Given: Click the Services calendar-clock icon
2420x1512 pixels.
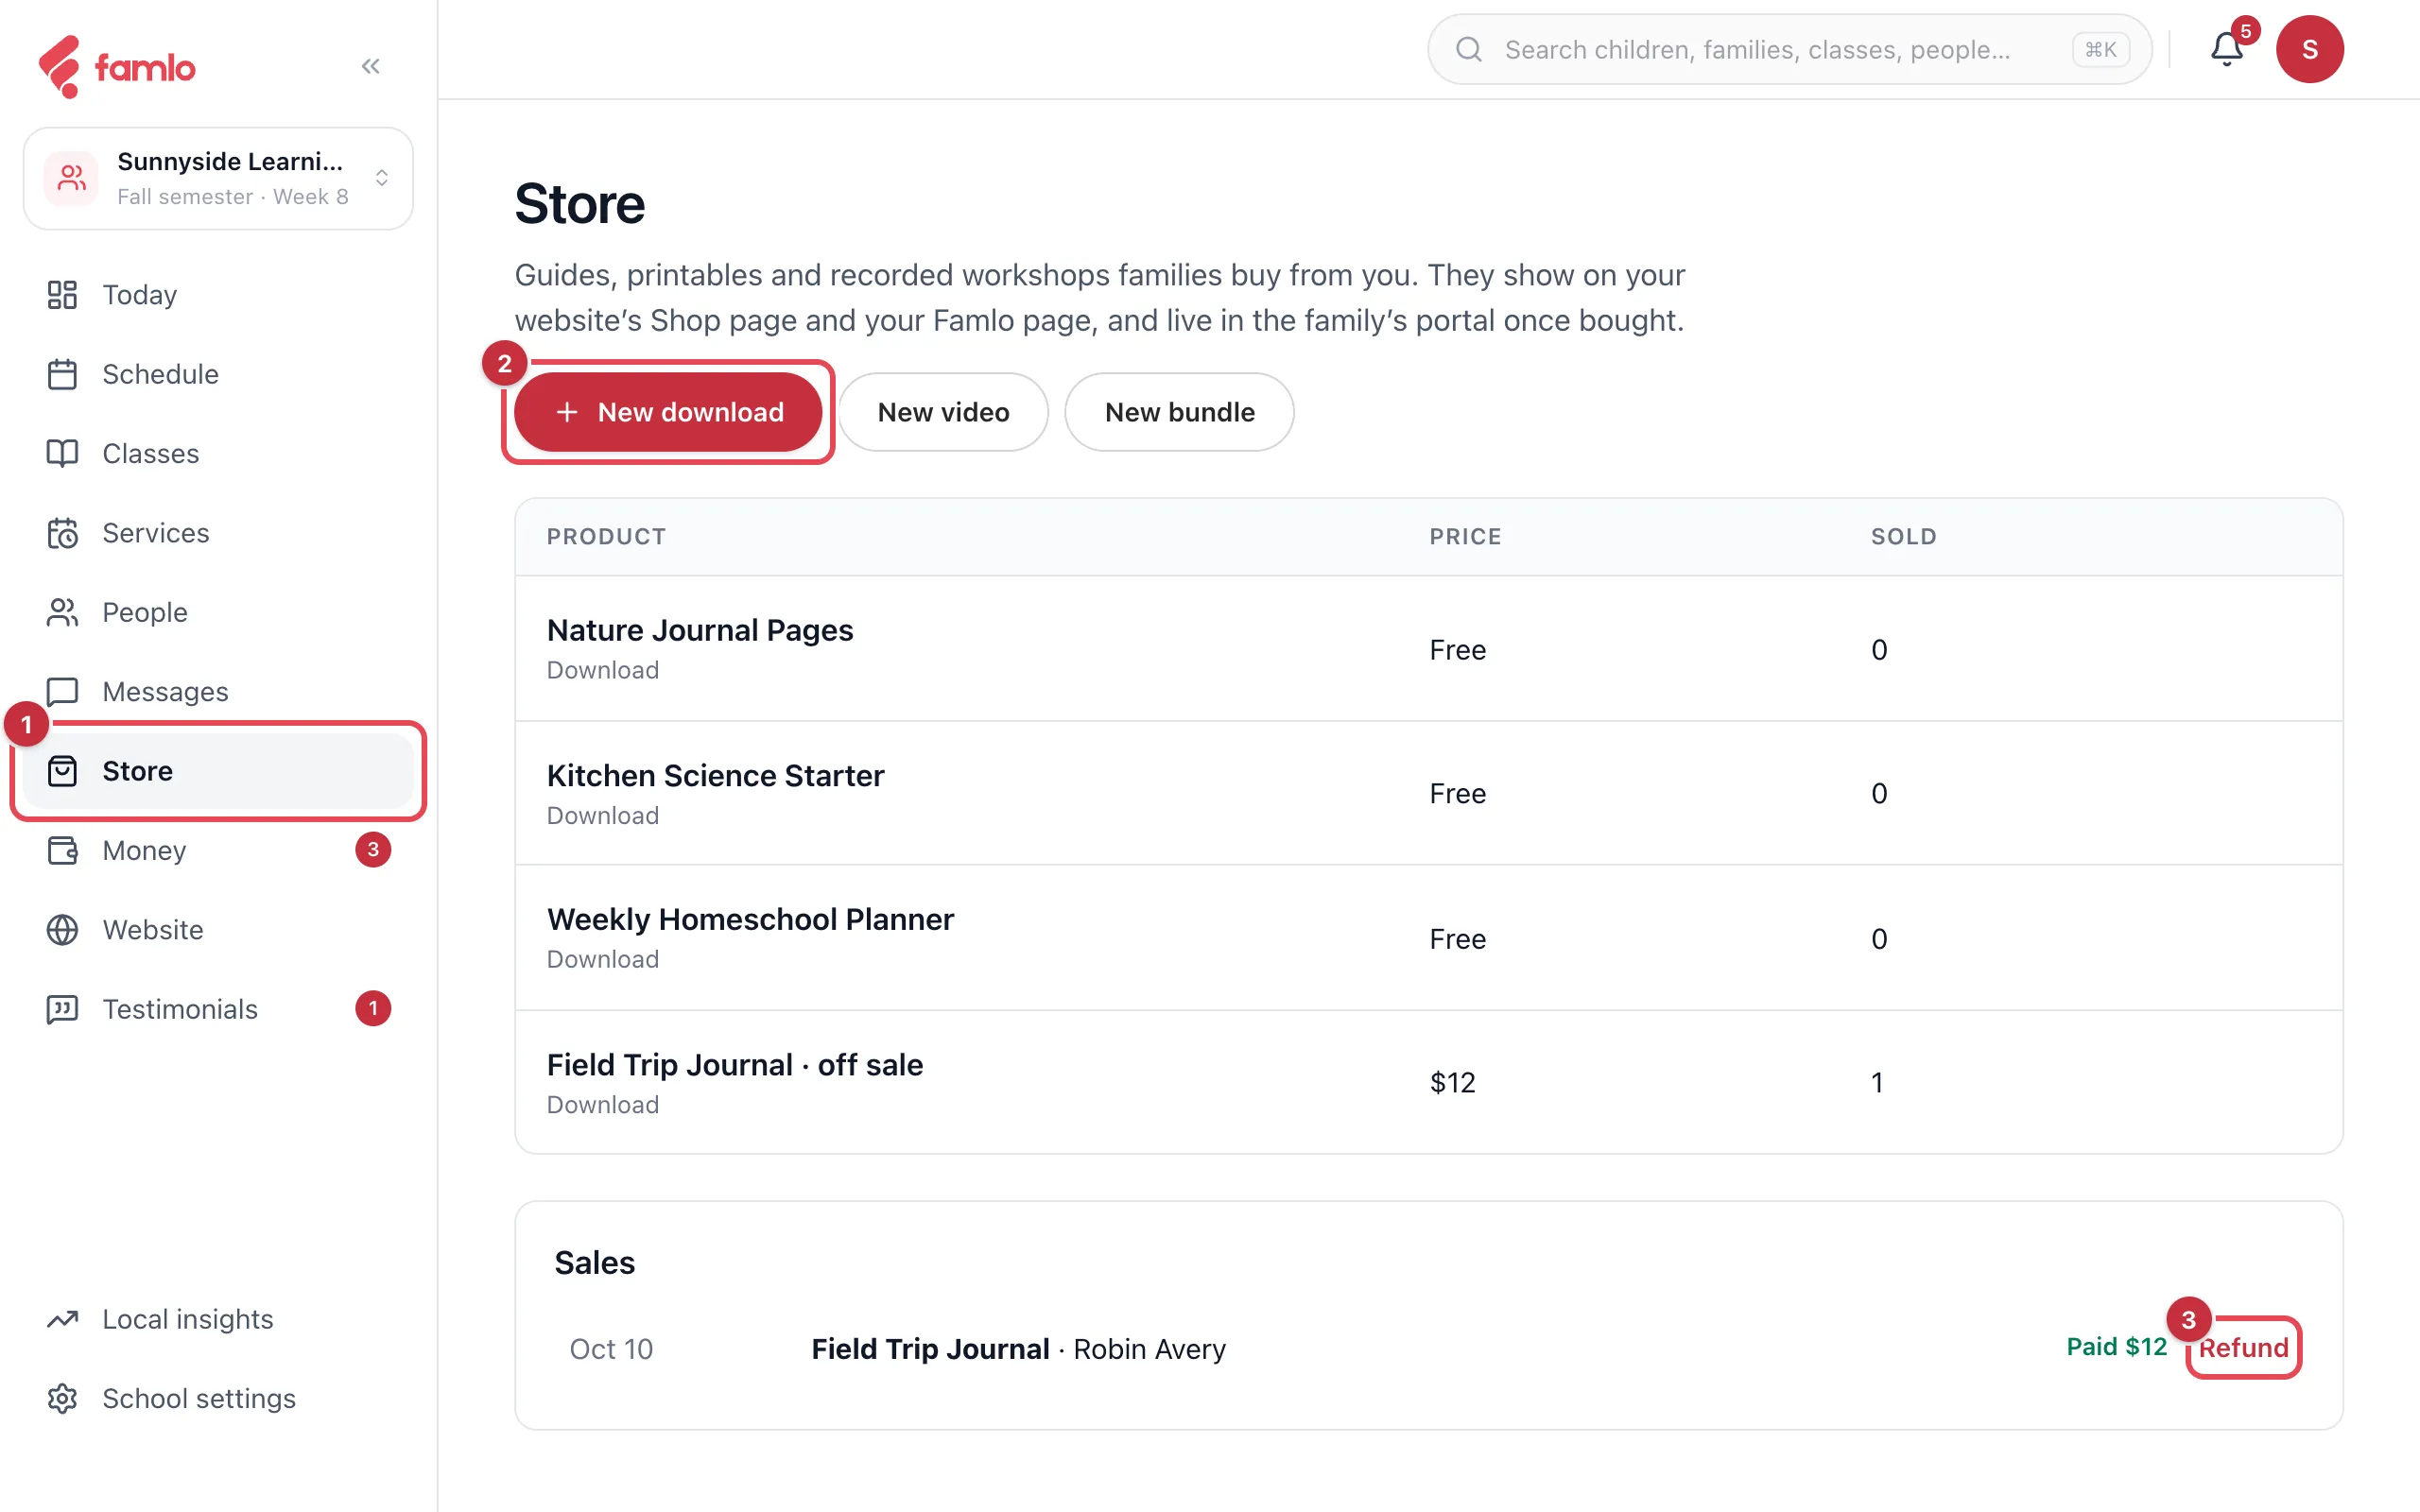Looking at the screenshot, I should pos(62,533).
